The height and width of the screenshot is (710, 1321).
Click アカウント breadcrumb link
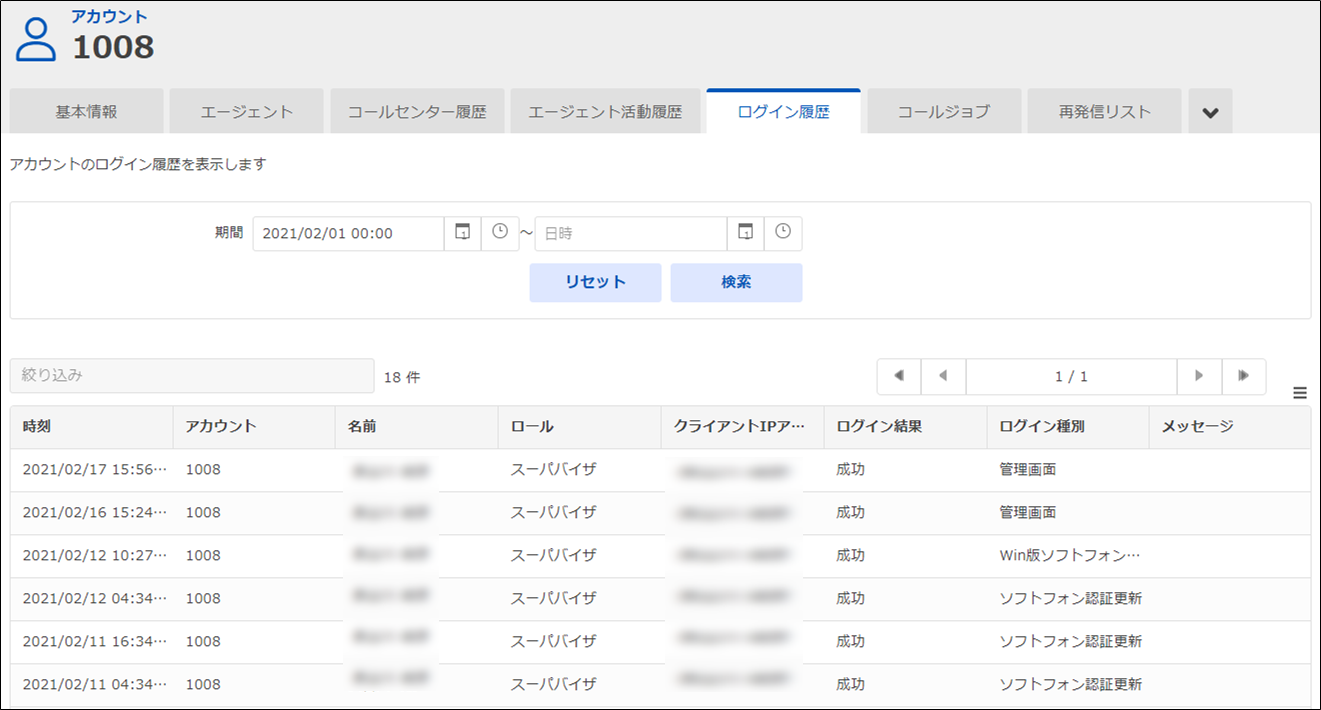click(x=109, y=16)
